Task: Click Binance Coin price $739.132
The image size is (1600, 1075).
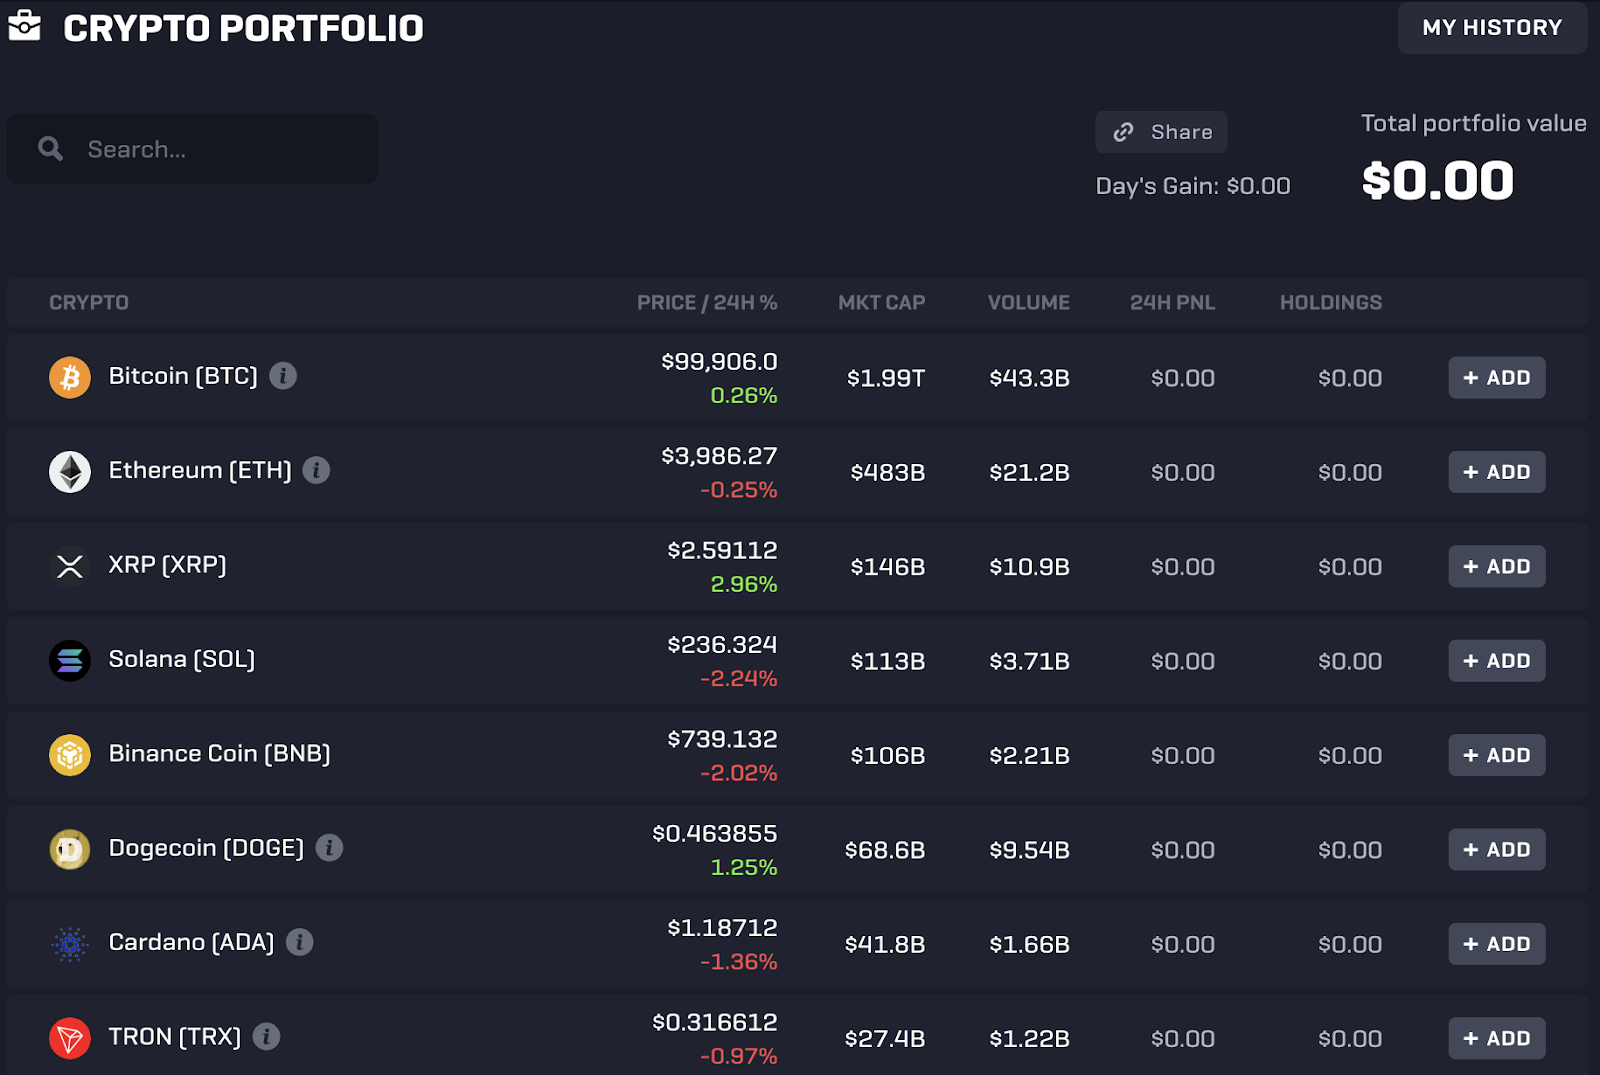Action: (x=722, y=739)
